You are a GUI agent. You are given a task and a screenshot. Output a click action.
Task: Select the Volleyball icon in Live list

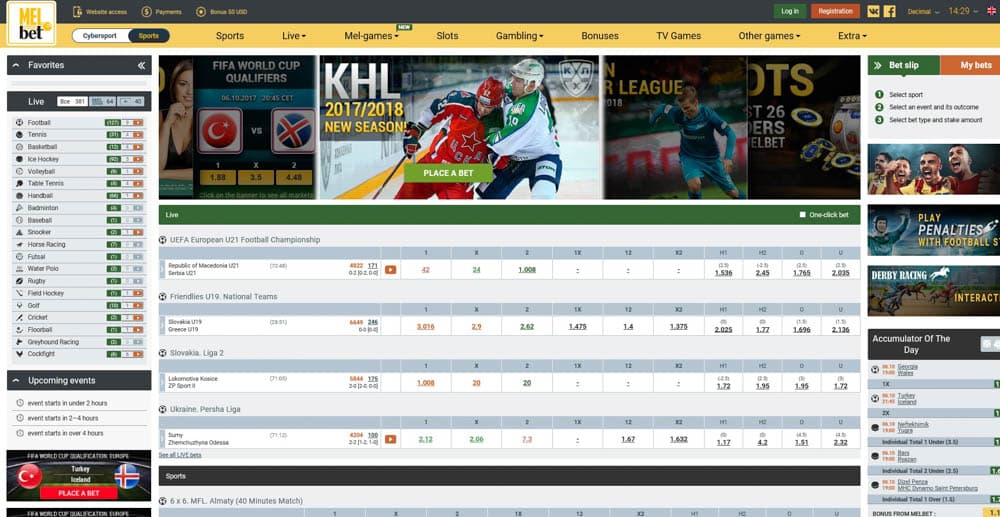19,171
